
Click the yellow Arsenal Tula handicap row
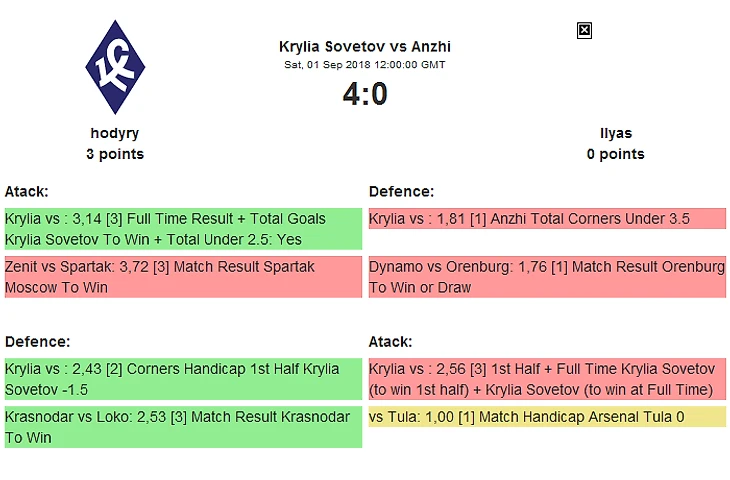click(x=547, y=417)
